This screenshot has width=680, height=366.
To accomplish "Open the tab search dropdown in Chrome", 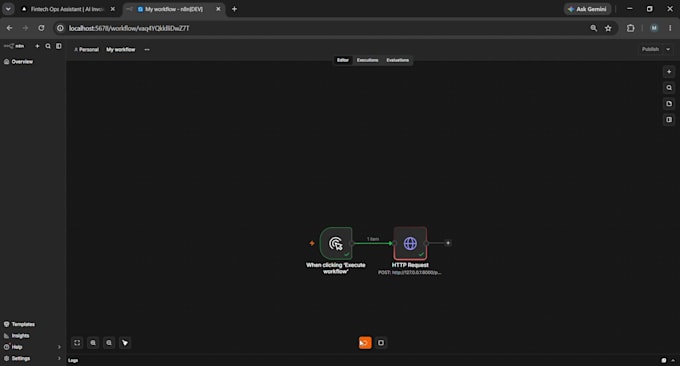I will tap(8, 9).
